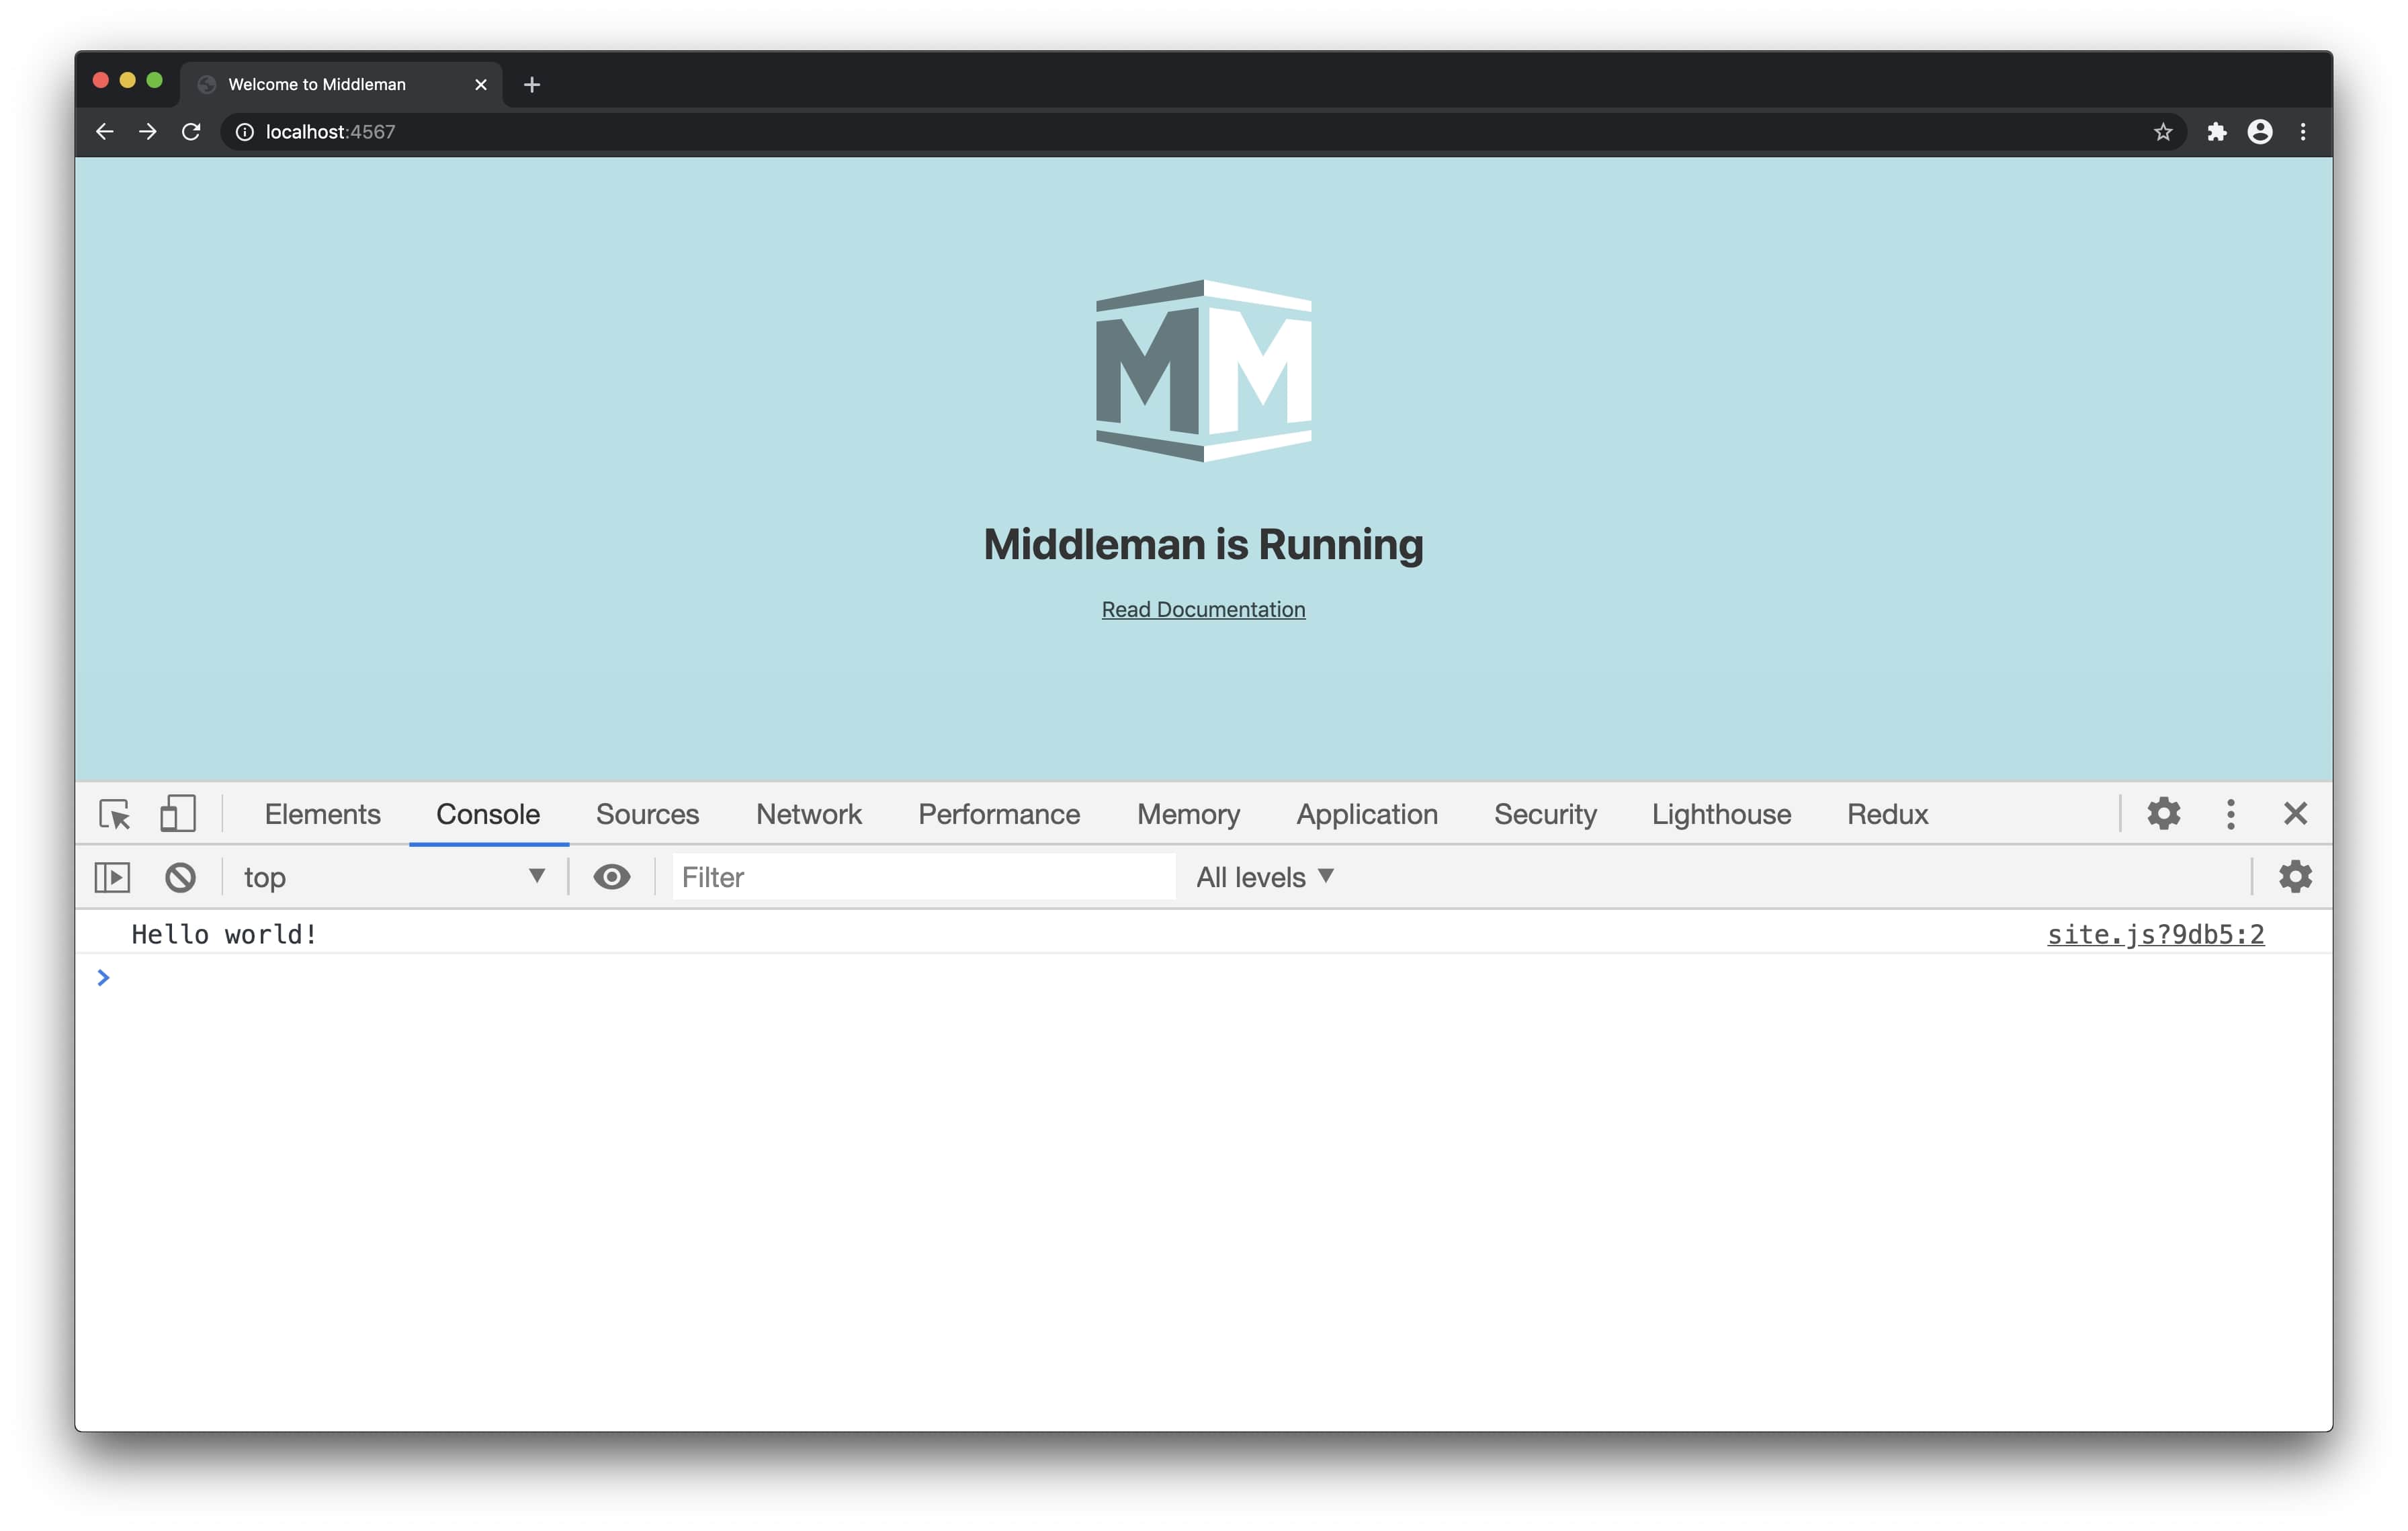
Task: Open DevTools settings gear
Action: click(x=2163, y=813)
